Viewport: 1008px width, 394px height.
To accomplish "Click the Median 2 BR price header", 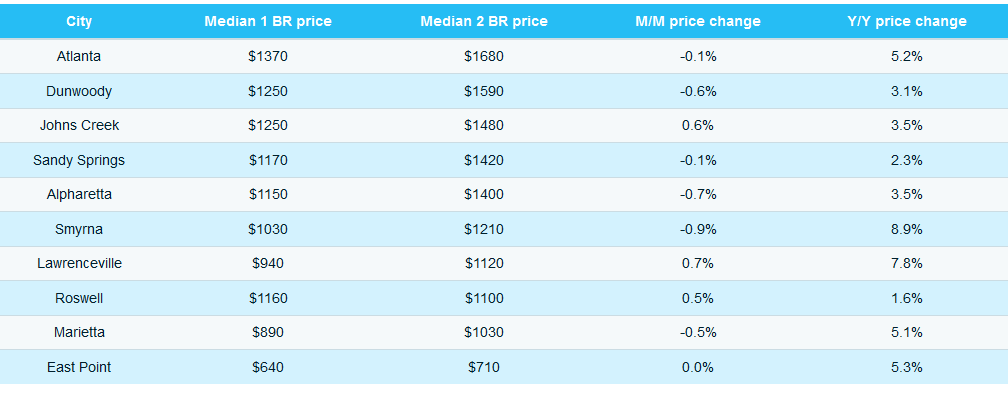I will 484,21.
